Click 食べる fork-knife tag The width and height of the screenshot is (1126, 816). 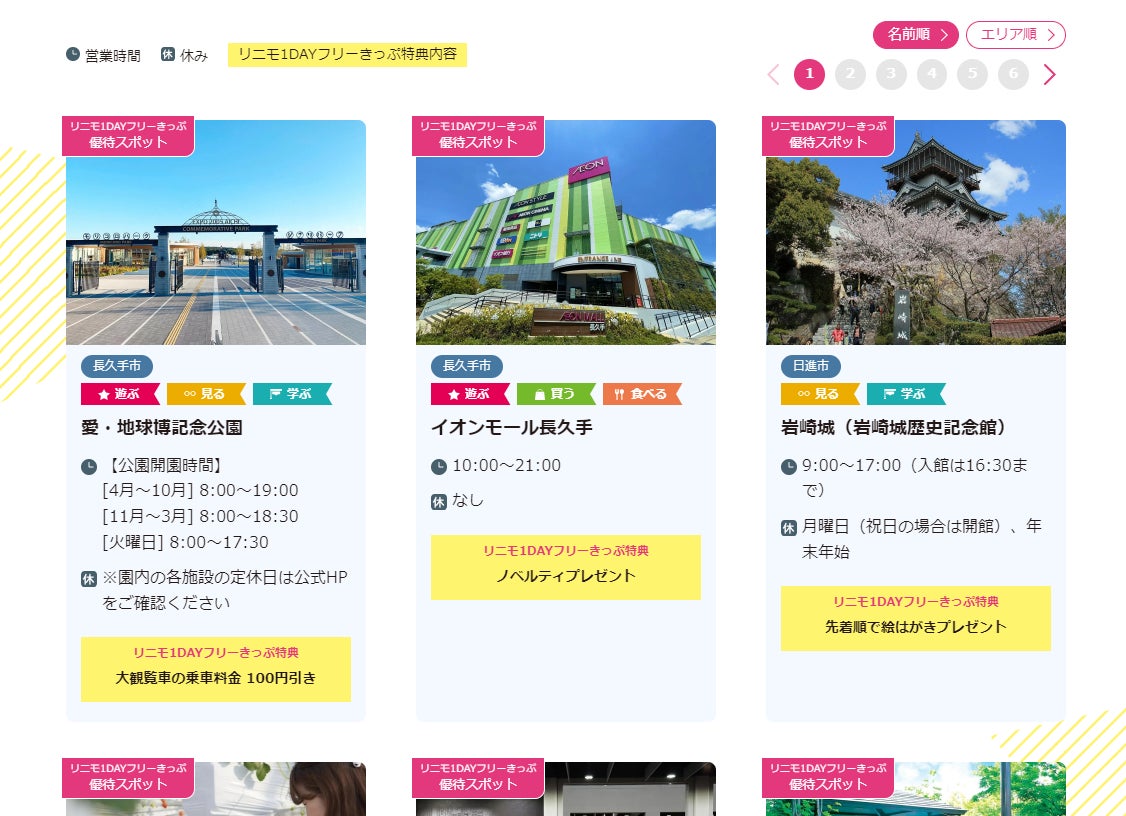coord(643,394)
